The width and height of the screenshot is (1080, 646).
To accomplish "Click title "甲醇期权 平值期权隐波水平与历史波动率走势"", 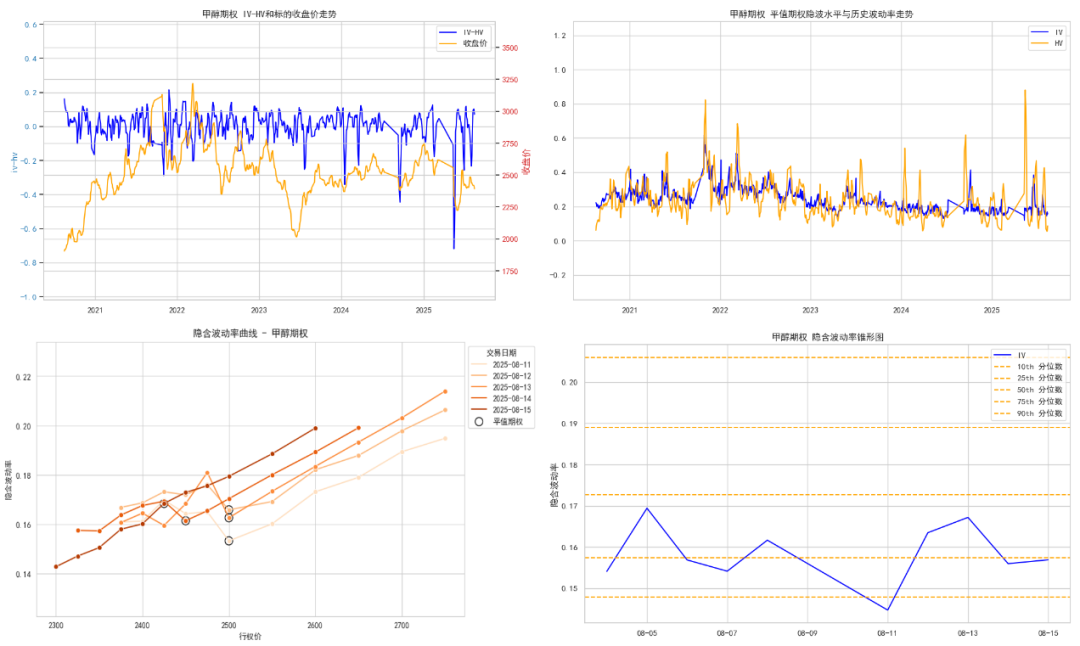I will pos(821,14).
